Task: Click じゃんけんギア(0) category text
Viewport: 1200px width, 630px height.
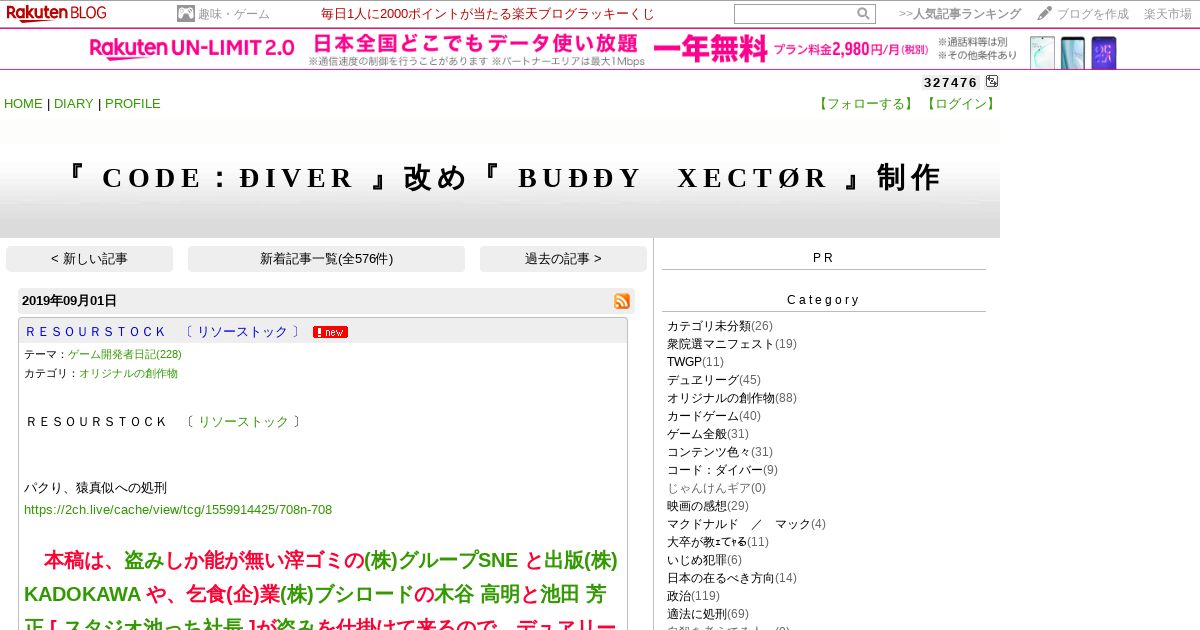Action: [x=716, y=488]
